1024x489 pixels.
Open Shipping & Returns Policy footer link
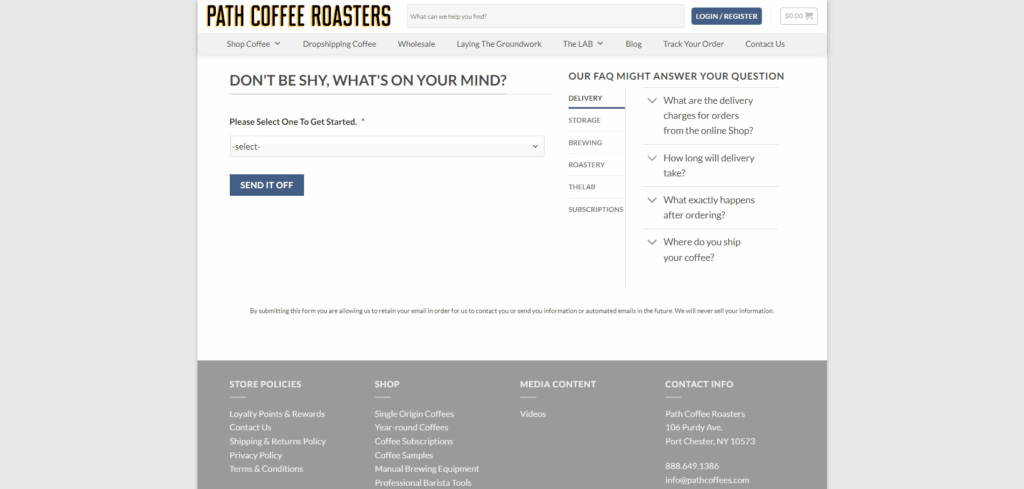[278, 441]
